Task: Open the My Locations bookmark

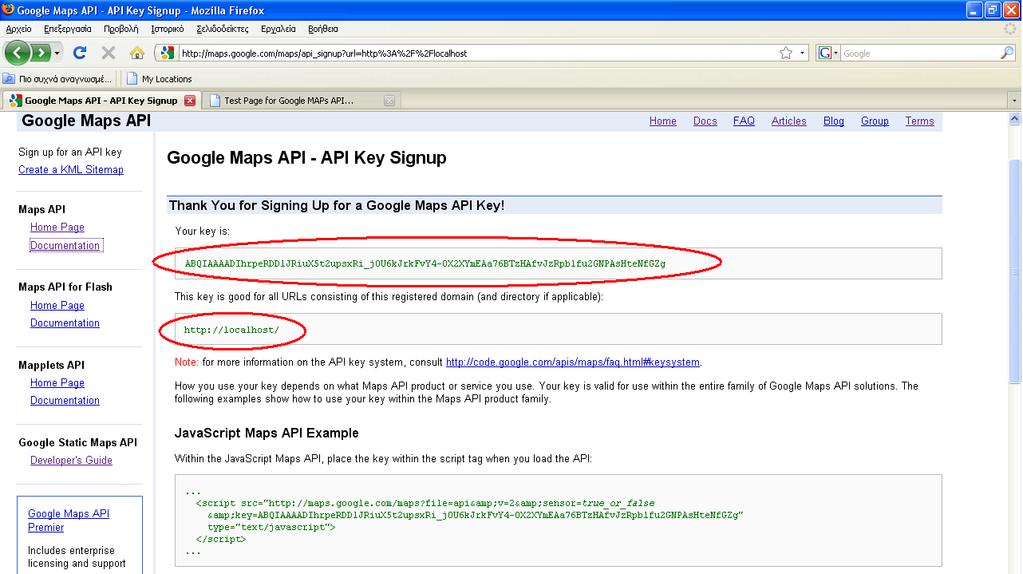Action: pos(159,79)
